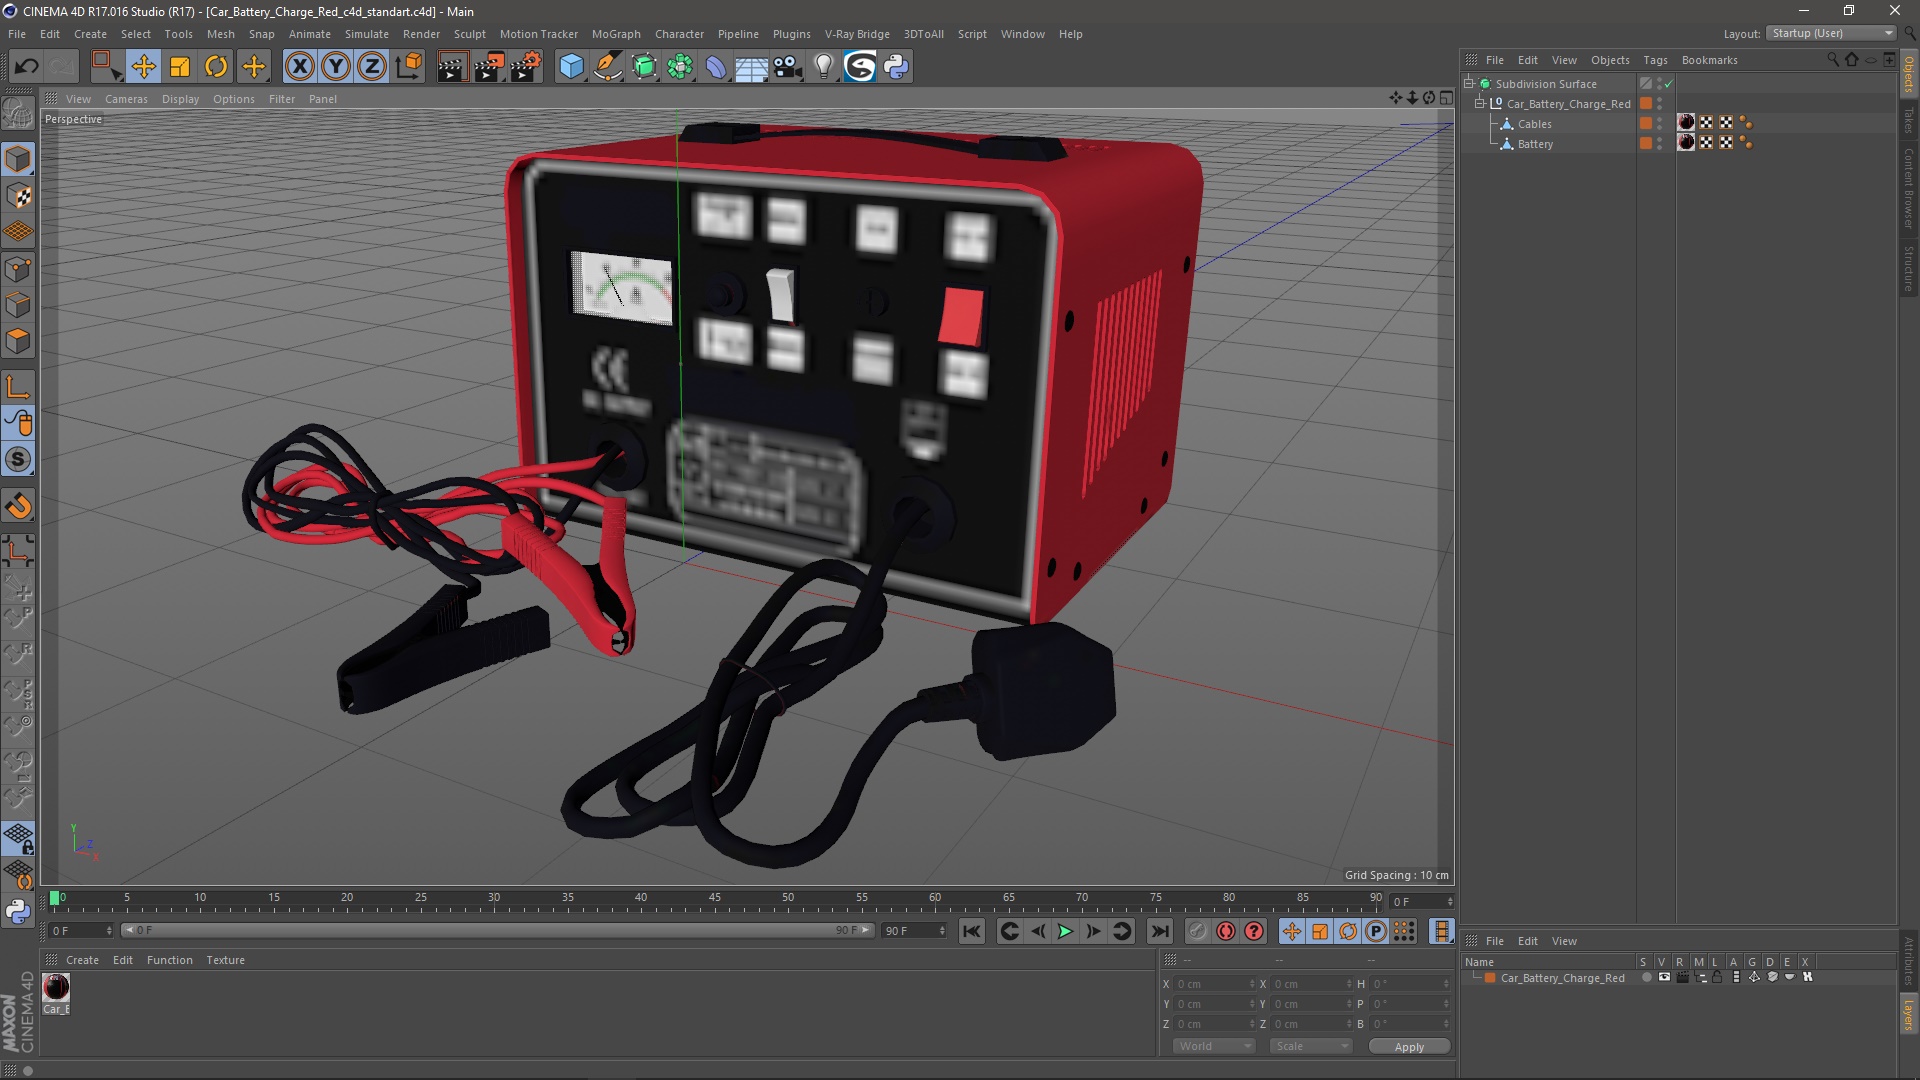Open the MoGraph menu

(x=616, y=34)
